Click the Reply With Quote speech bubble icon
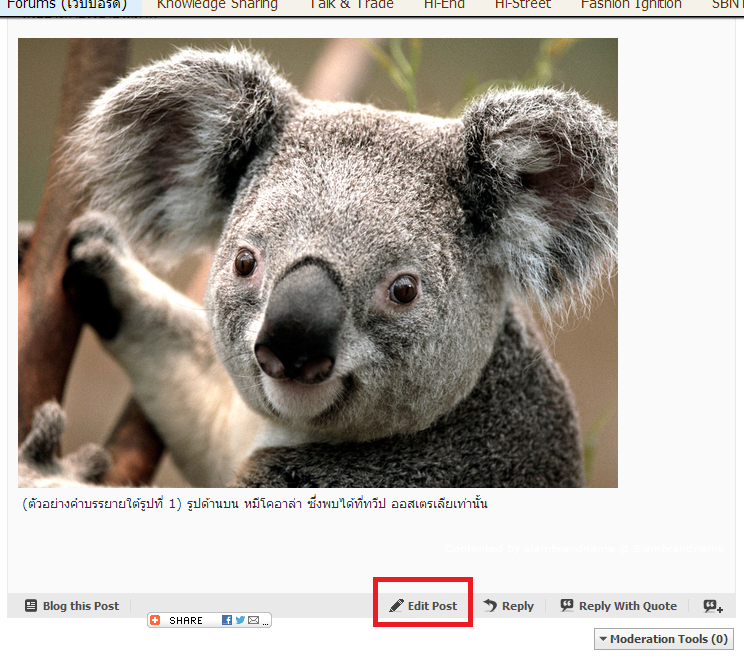 tap(567, 606)
